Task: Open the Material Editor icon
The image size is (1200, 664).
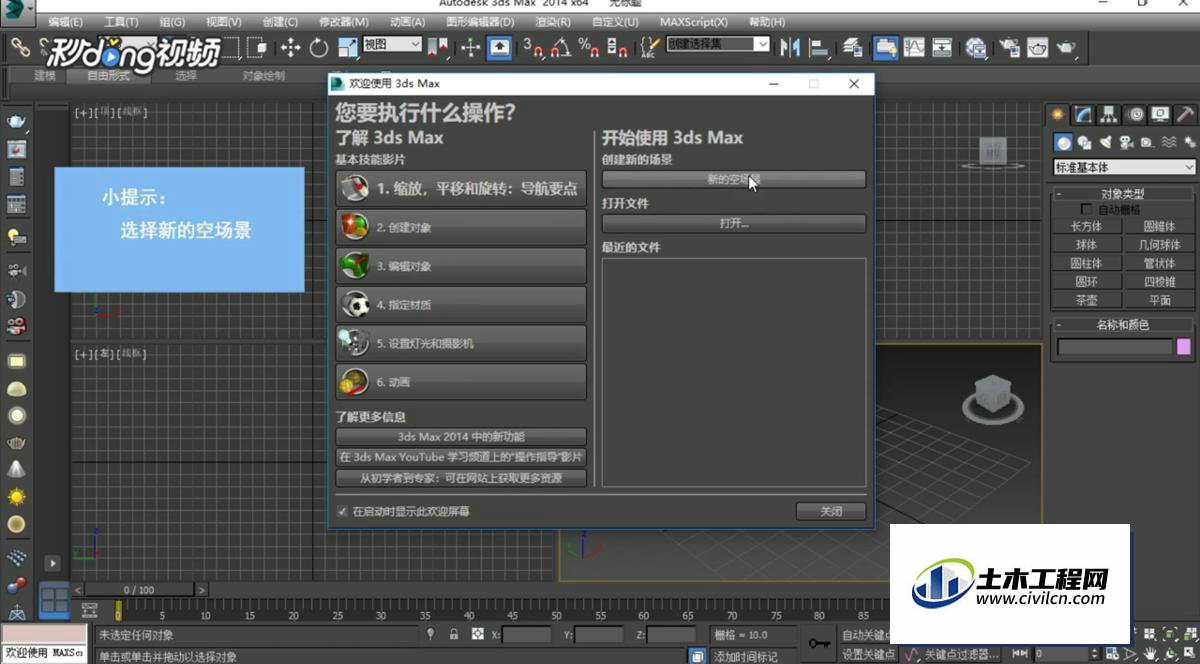Action: pyautogui.click(x=976, y=46)
